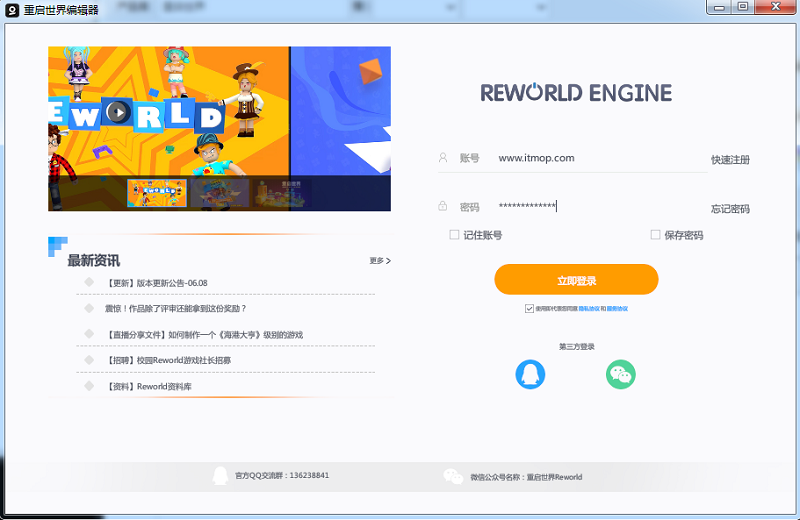Uncheck the agreement consent checkbox
The width and height of the screenshot is (800, 520).
point(529,309)
